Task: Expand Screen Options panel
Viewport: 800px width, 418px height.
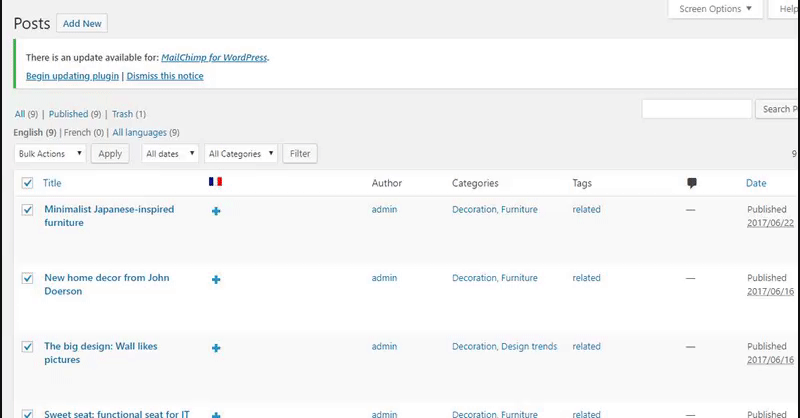Action: (x=715, y=9)
